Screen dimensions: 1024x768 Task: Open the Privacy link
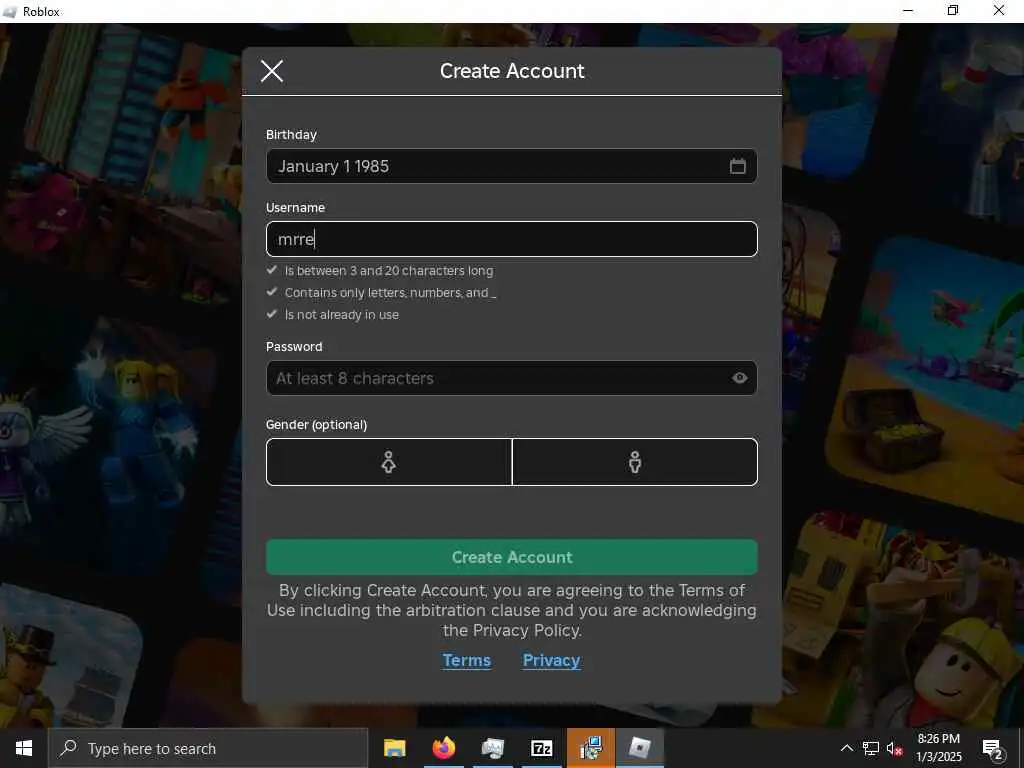[551, 660]
